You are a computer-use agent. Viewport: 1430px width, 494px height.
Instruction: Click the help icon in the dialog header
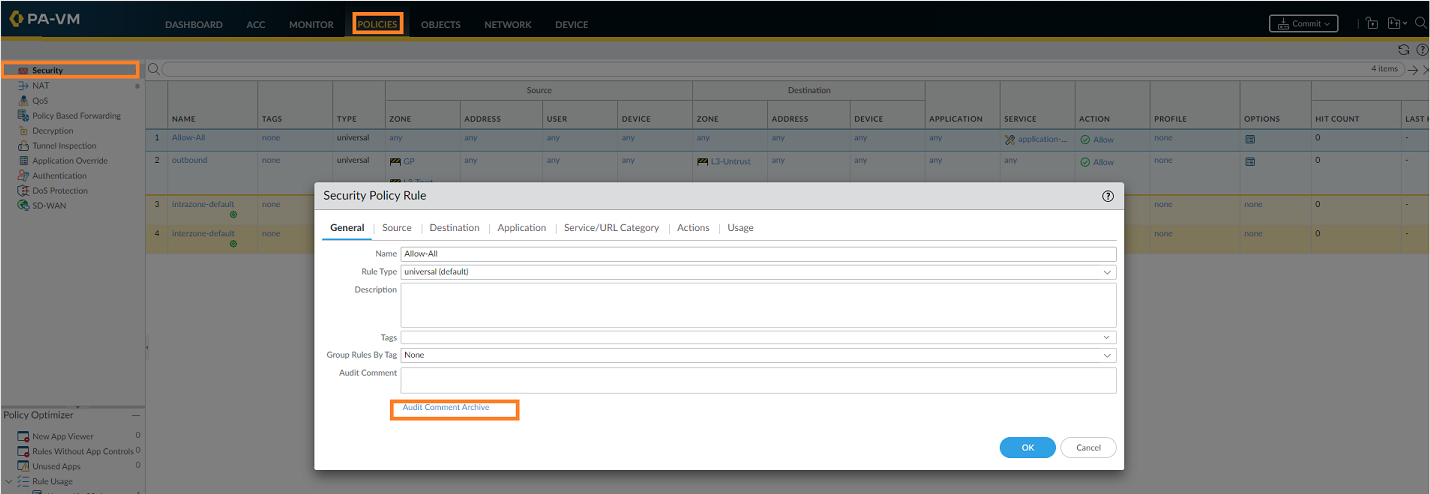click(1107, 196)
